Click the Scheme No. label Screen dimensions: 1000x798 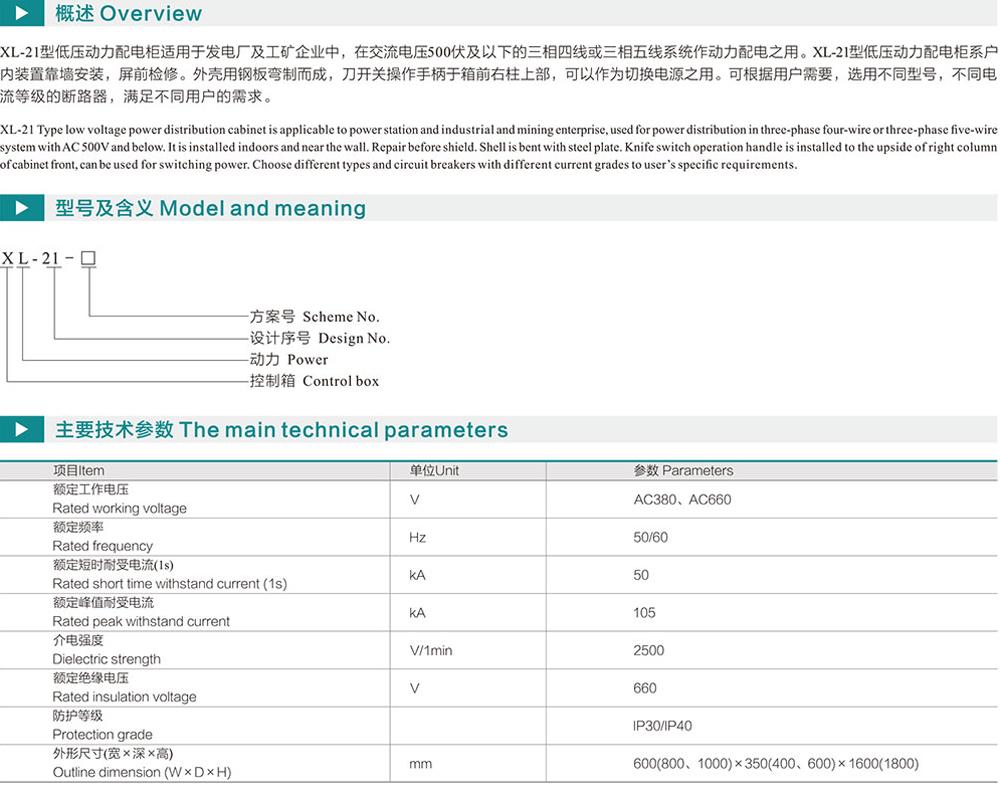(x=314, y=316)
